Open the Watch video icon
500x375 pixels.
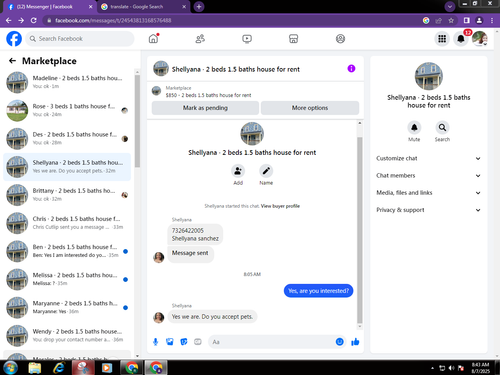click(247, 39)
